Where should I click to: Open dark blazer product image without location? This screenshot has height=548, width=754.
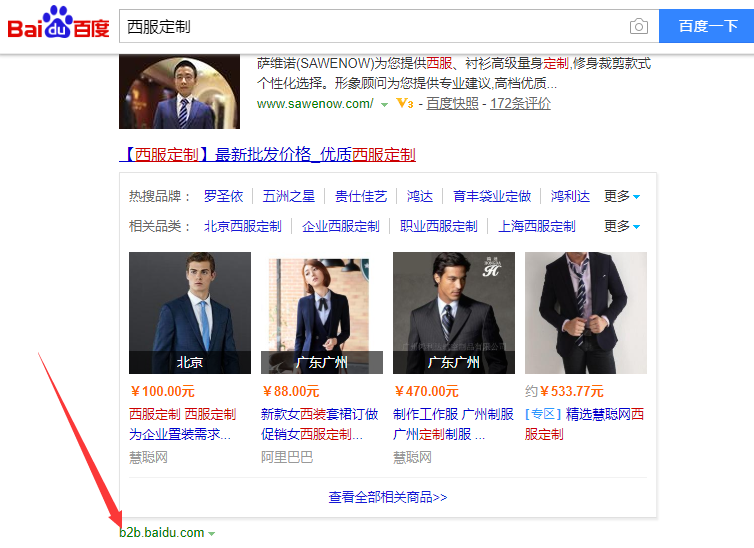pos(586,313)
